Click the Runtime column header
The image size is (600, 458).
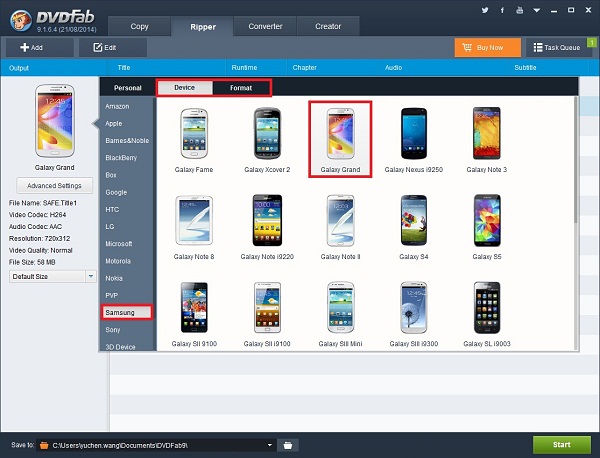(244, 68)
